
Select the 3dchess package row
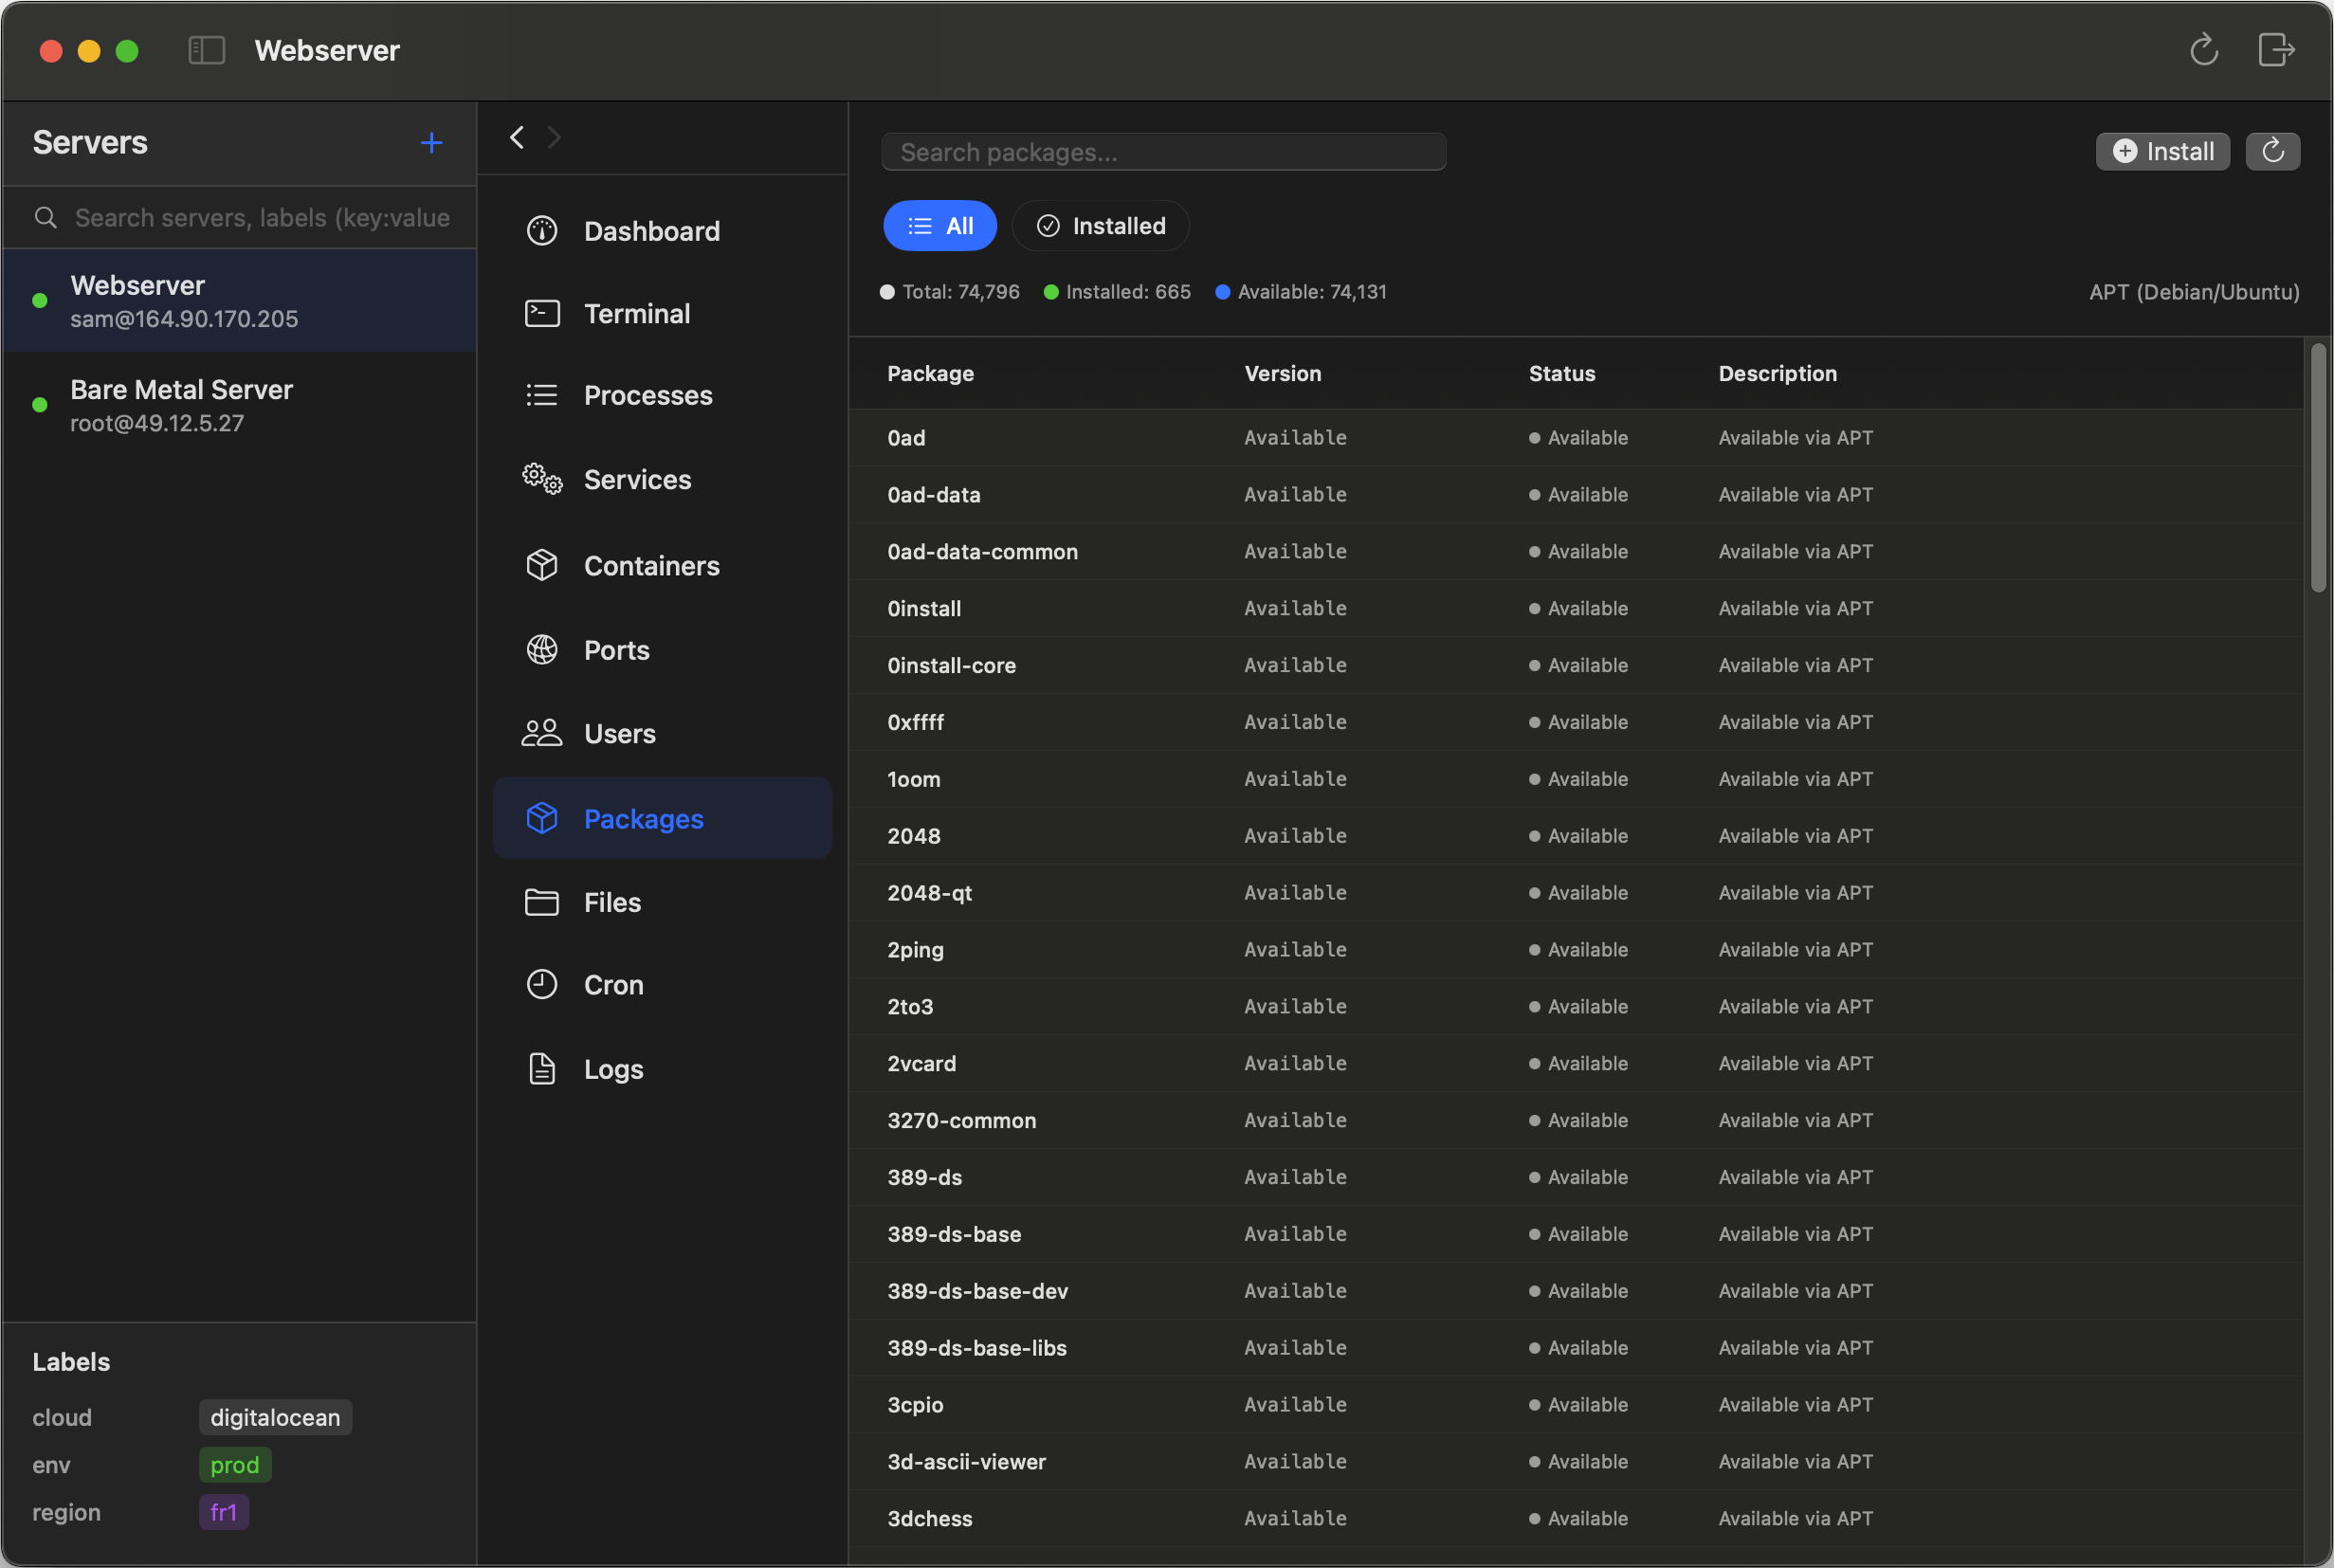(x=1576, y=1519)
